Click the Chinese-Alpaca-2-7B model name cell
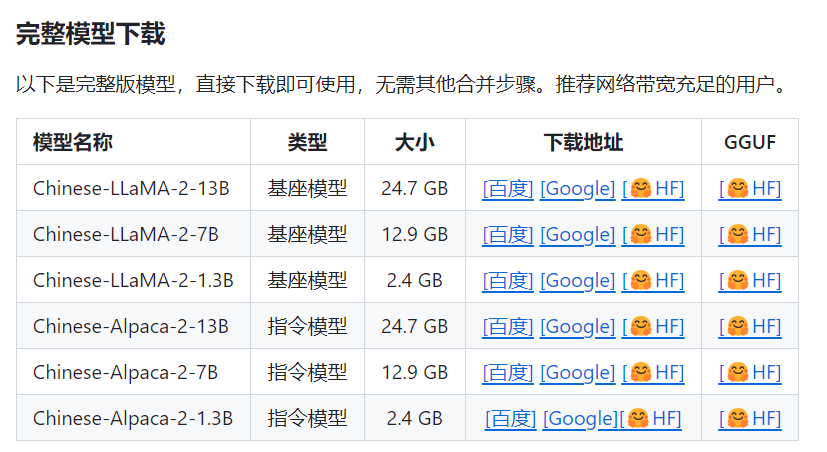 click(x=125, y=373)
